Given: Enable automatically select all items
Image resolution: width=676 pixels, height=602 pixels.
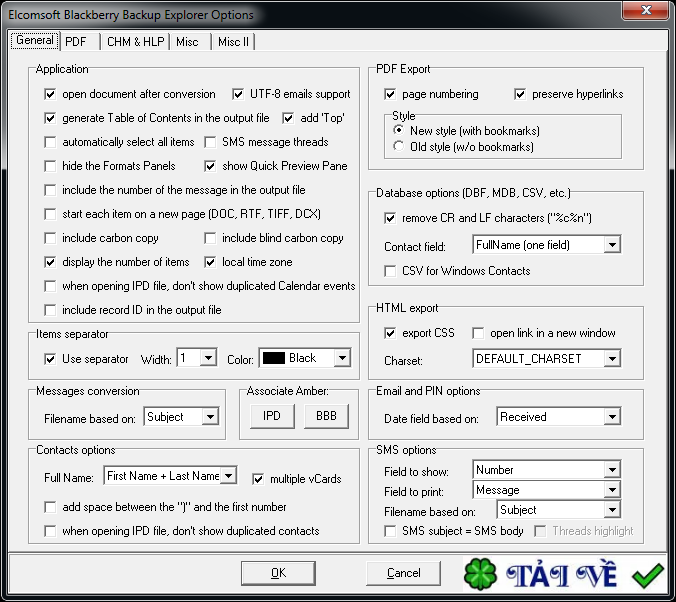Looking at the screenshot, I should [50, 142].
